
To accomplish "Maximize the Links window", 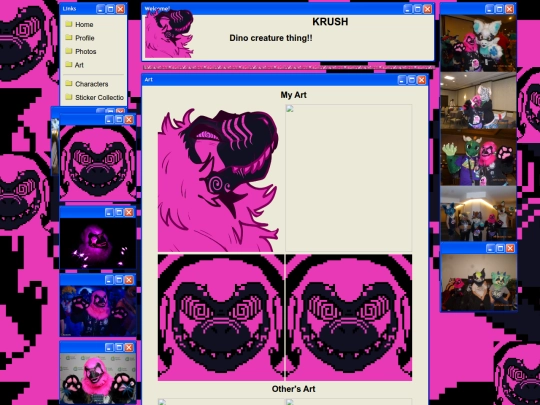I will (x=111, y=9).
